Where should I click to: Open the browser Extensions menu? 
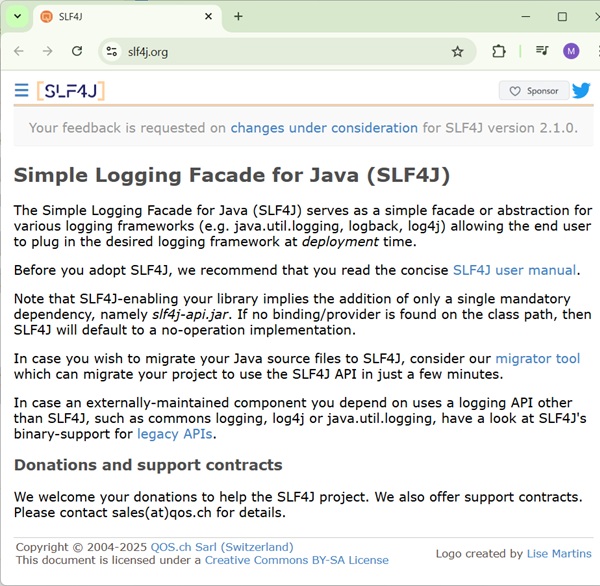point(499,51)
